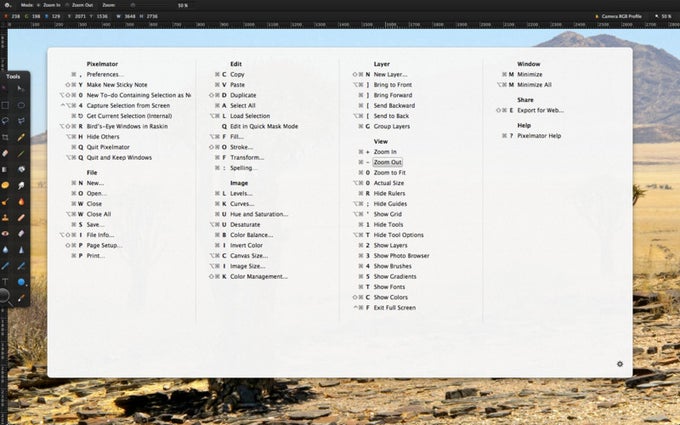Click Pixelmator Help under Help
Image resolution: width=680 pixels, height=425 pixels.
539,136
